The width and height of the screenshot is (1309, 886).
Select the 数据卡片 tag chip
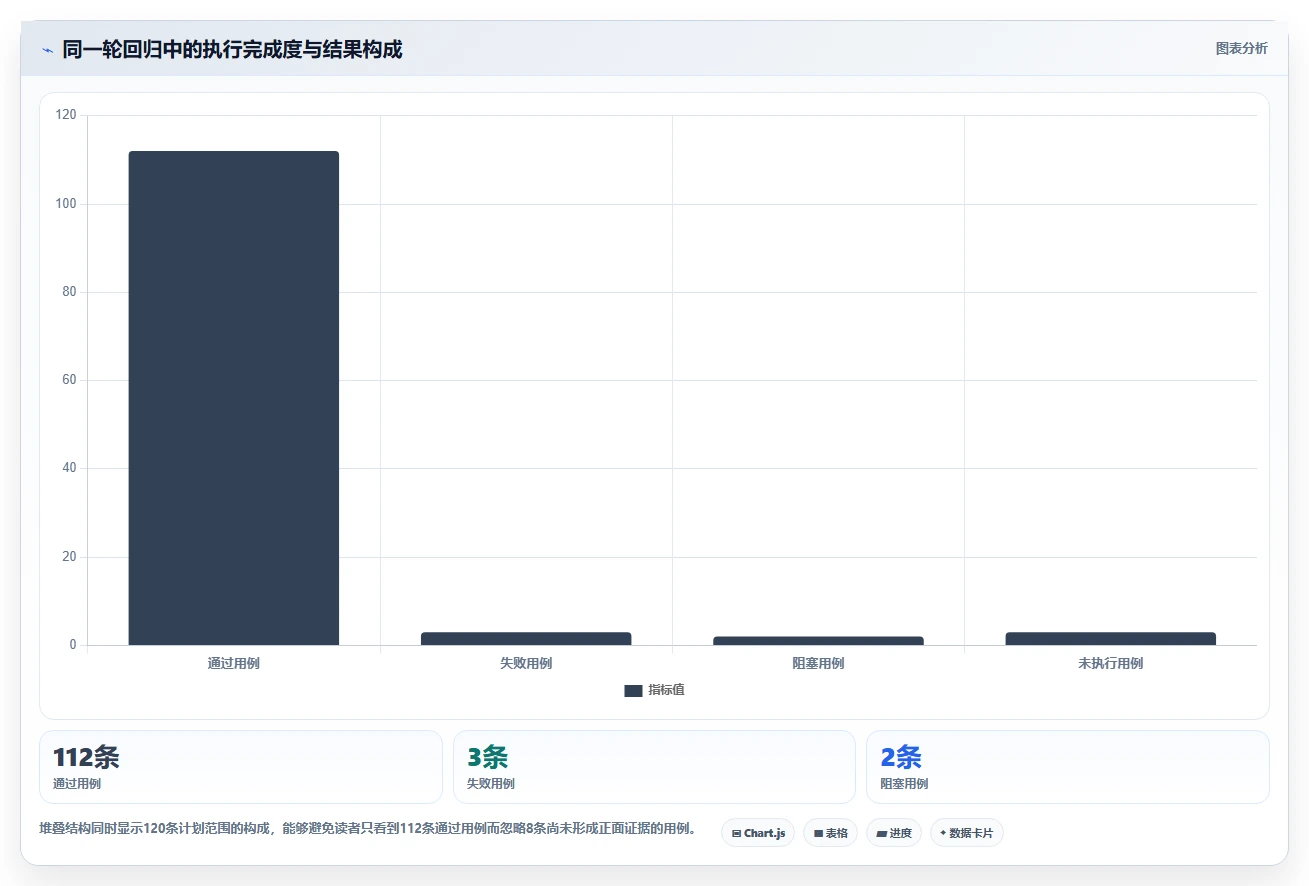tap(967, 833)
